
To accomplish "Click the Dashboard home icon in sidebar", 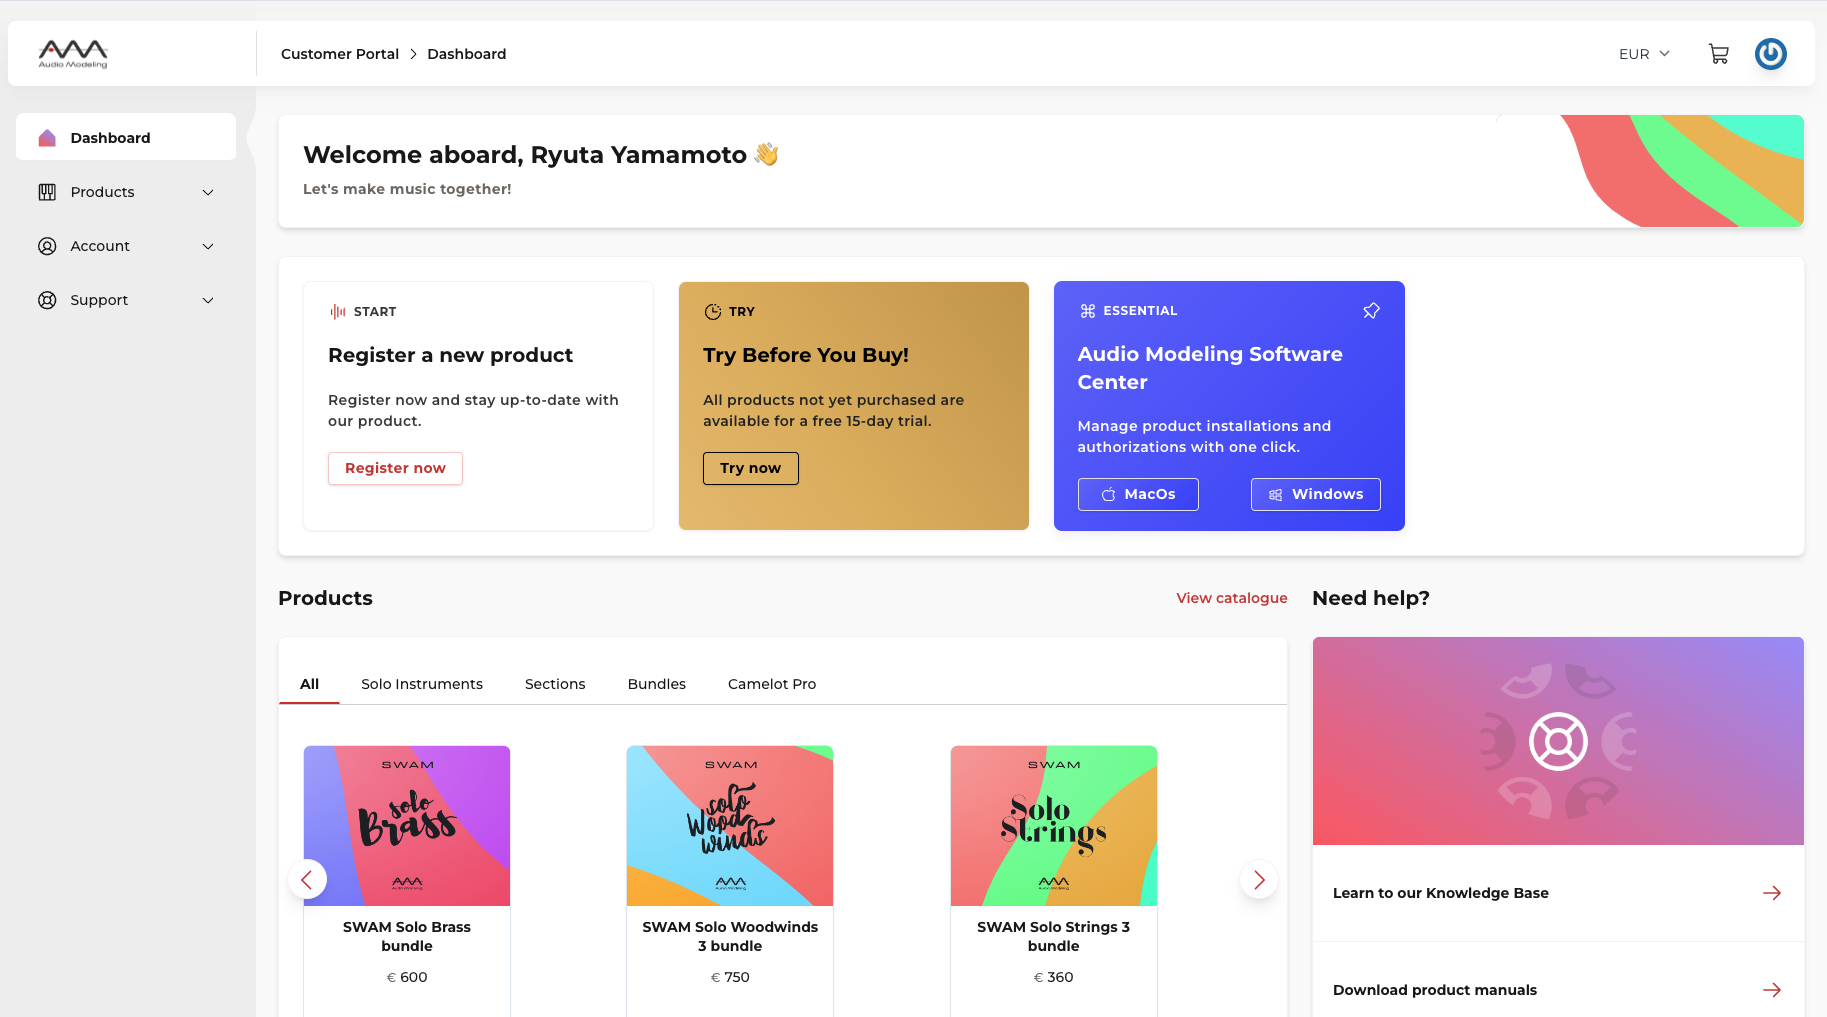I will [x=47, y=138].
